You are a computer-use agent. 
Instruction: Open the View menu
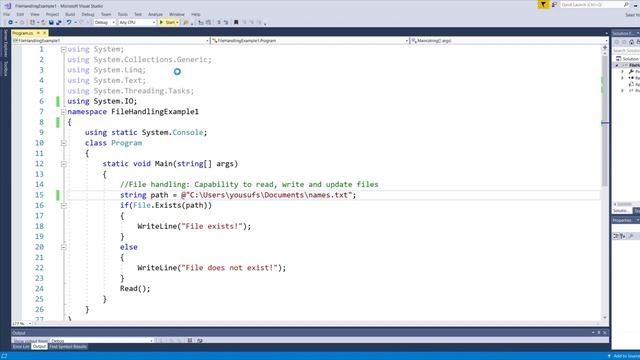point(35,14)
